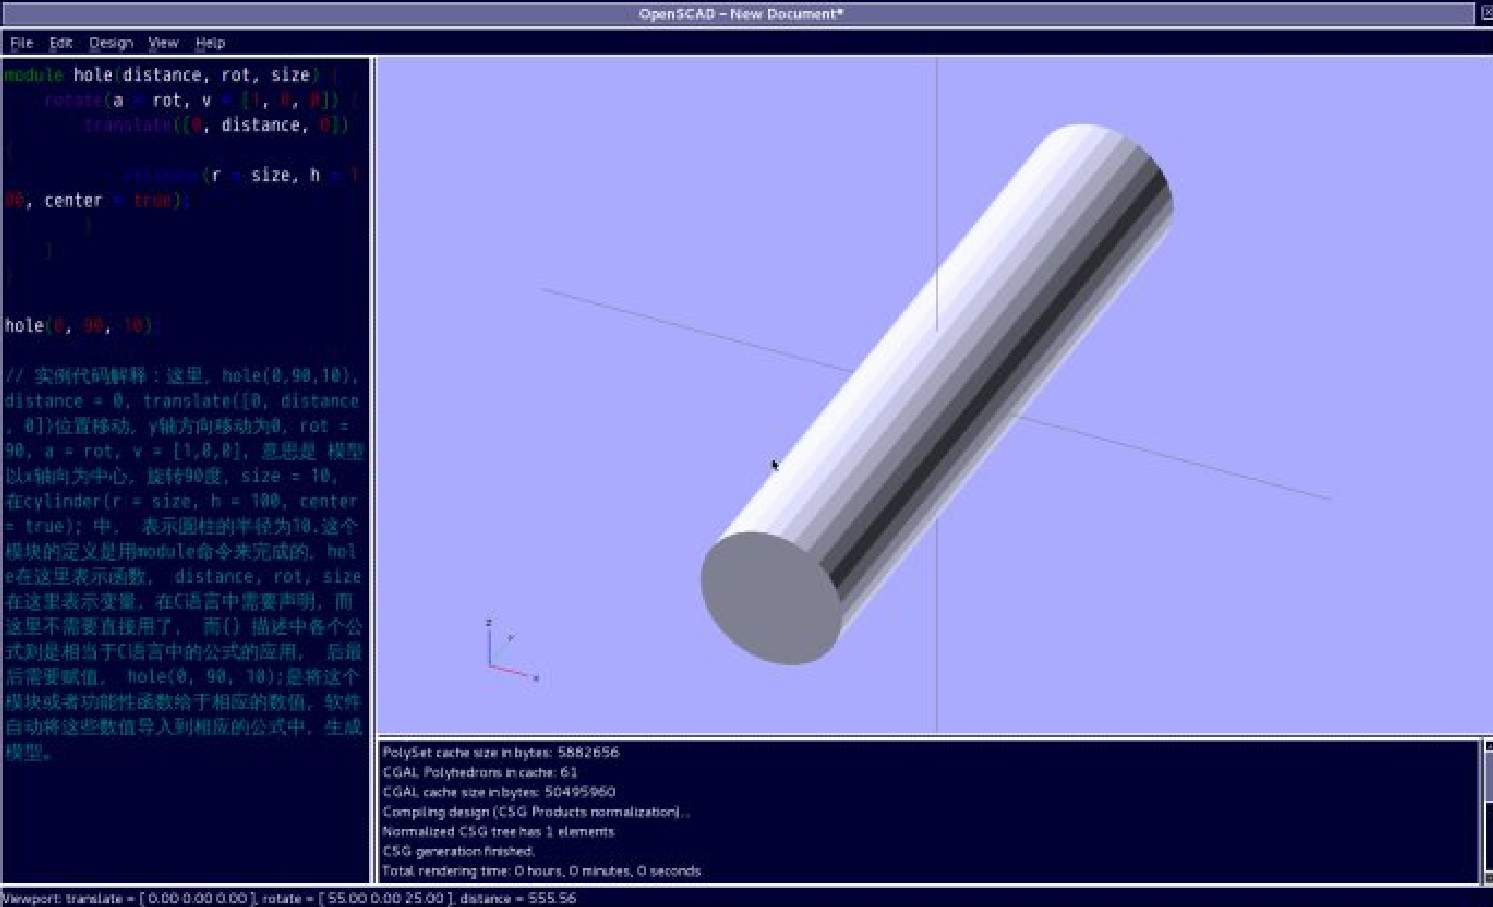Click the cylinder's flat gray end cap

pos(770,598)
